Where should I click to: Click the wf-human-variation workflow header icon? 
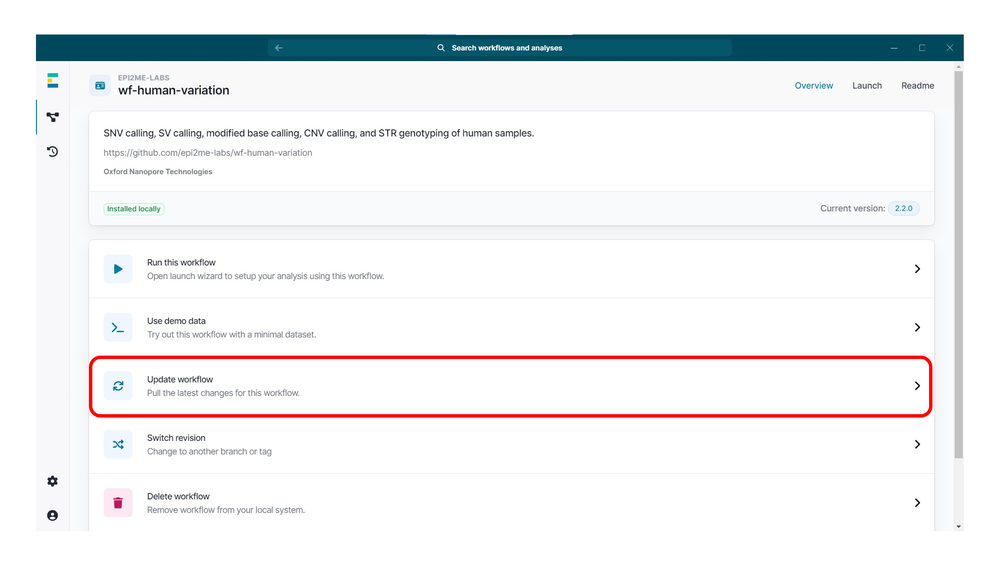(x=100, y=86)
